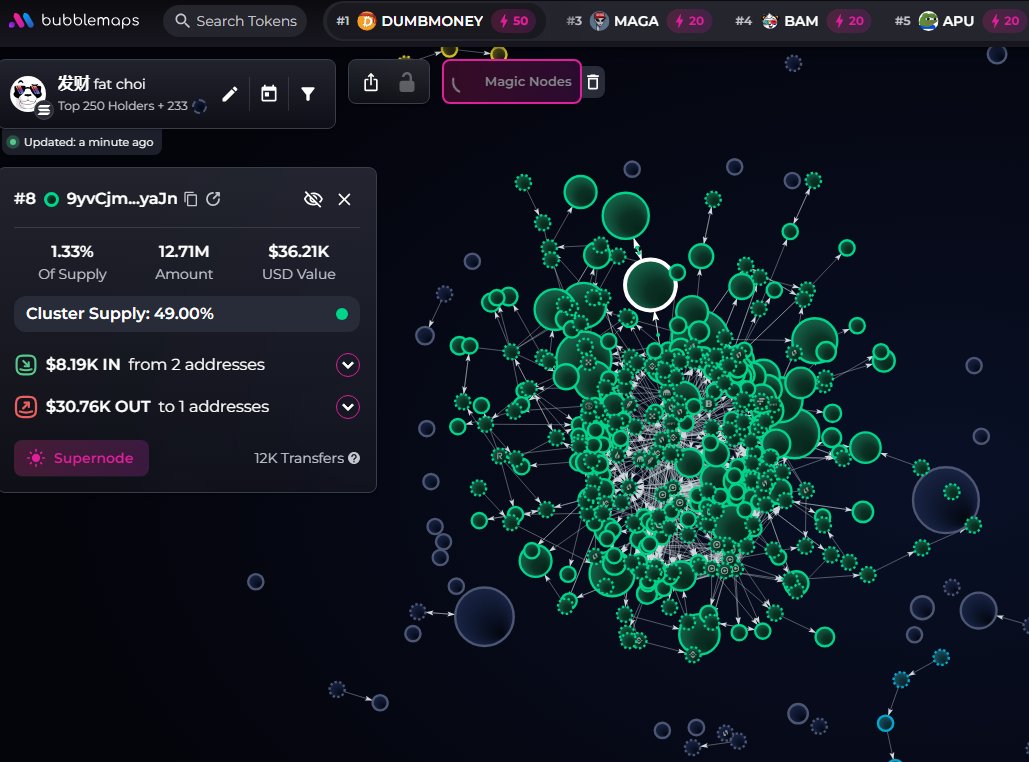This screenshot has height=762, width=1029.
Task: Click the 1.33% Of Supply value
Action: [x=72, y=251]
